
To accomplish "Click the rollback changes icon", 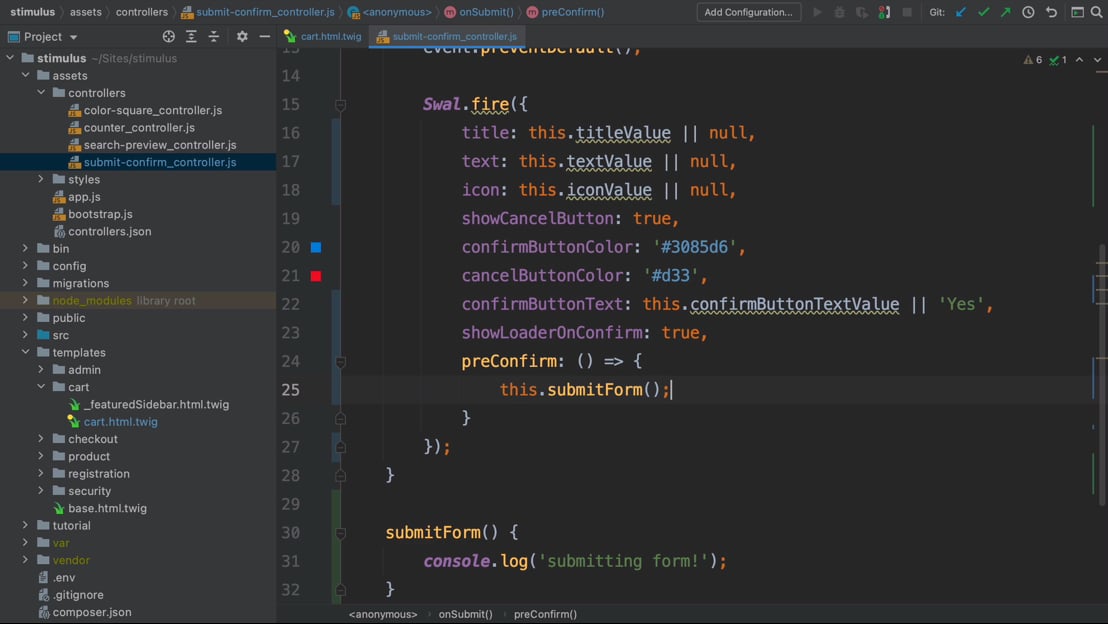I will 1051,12.
